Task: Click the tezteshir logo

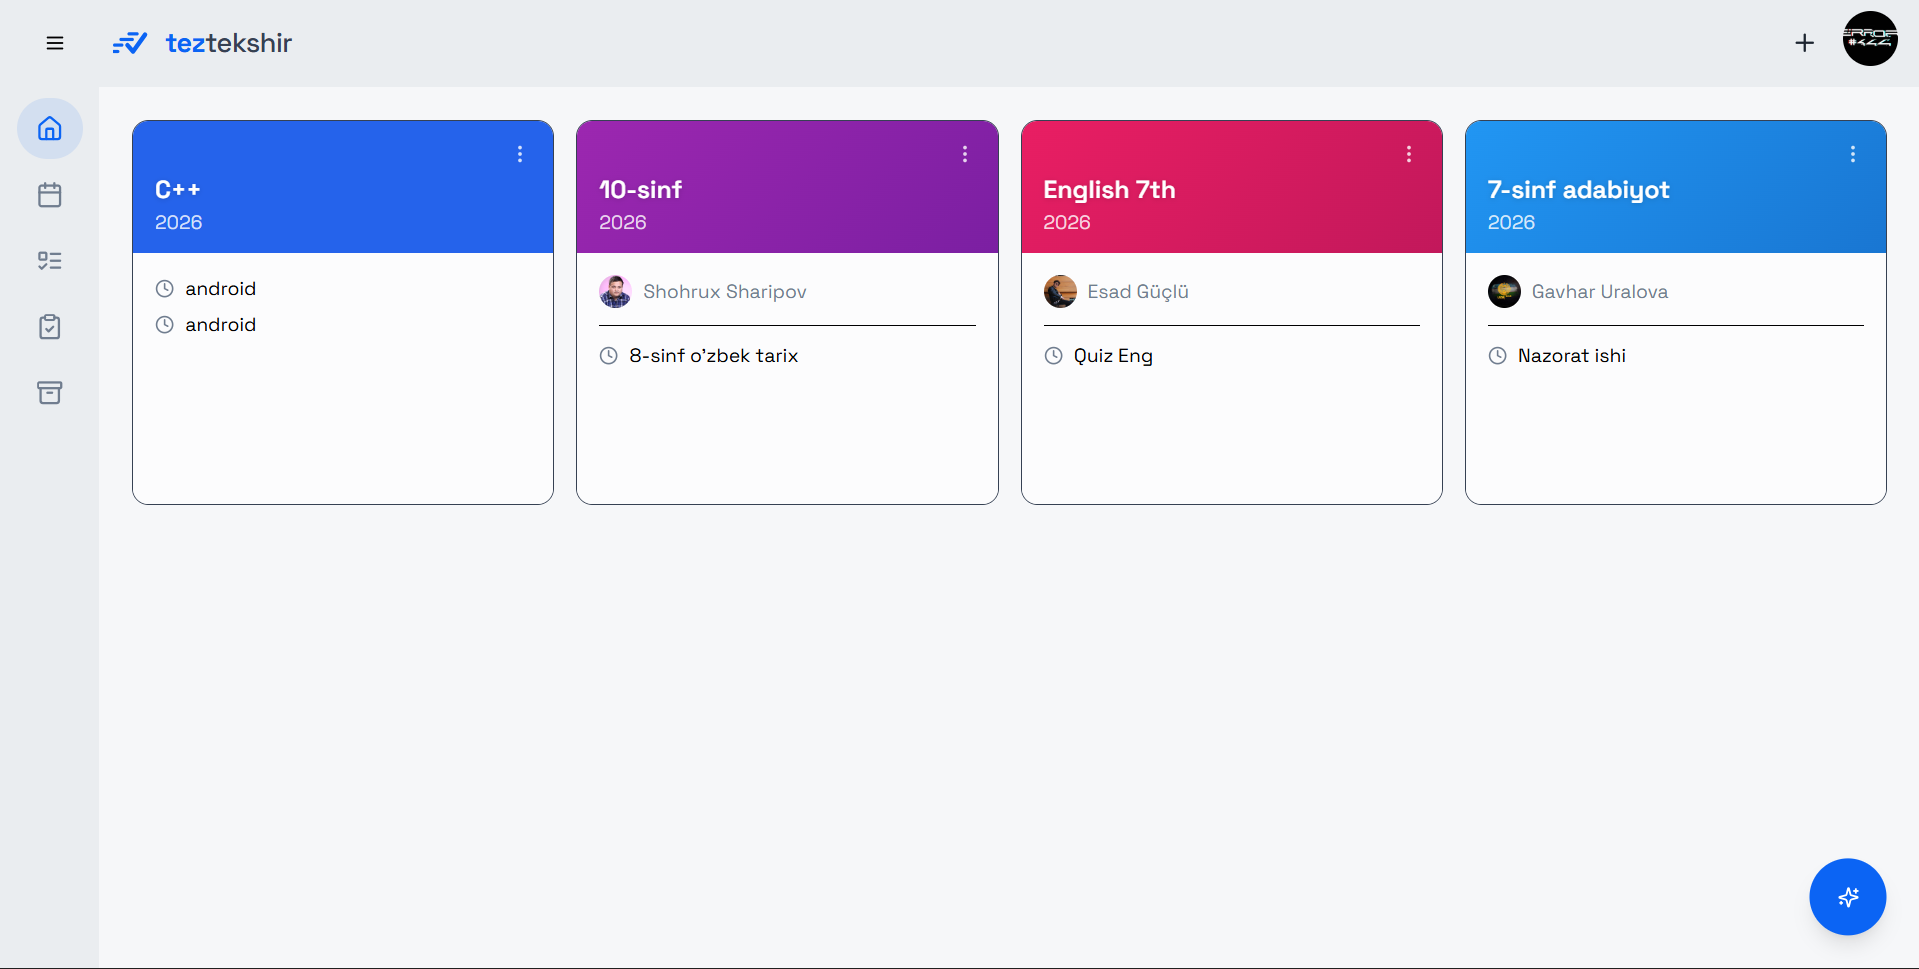Action: tap(203, 43)
